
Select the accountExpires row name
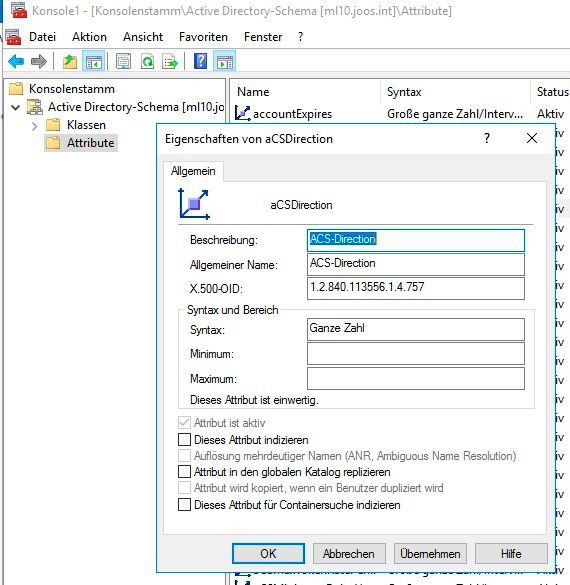click(x=292, y=114)
